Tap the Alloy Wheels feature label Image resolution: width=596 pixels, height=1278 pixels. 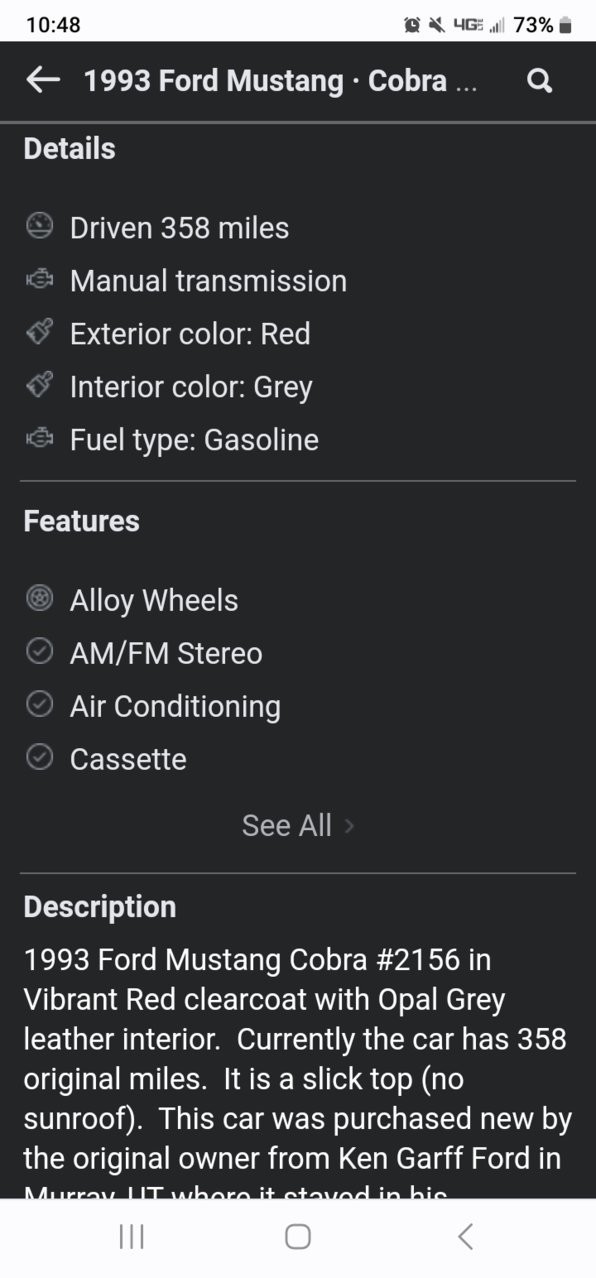(154, 601)
